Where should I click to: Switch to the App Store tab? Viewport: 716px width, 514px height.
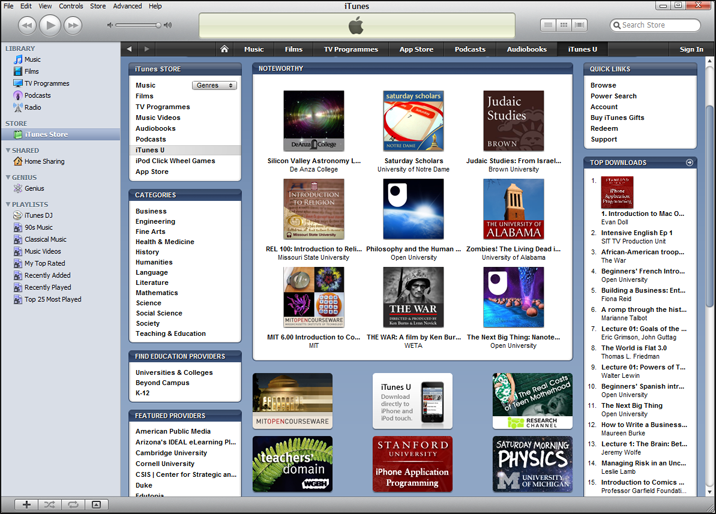click(416, 49)
